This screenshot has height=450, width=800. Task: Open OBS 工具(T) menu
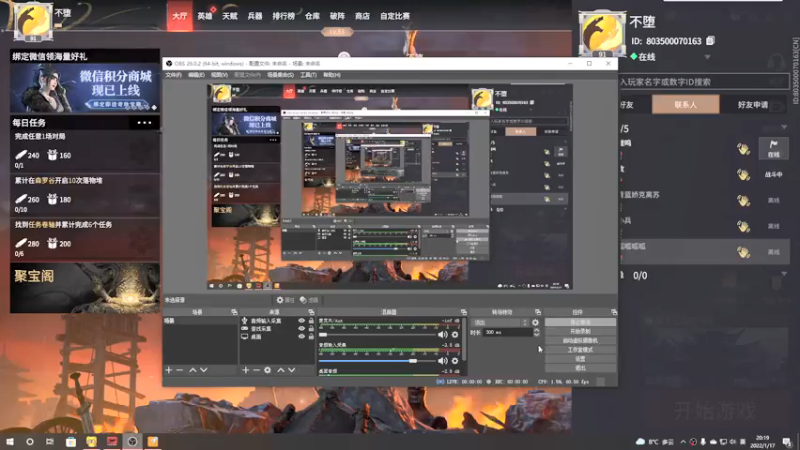[x=308, y=75]
